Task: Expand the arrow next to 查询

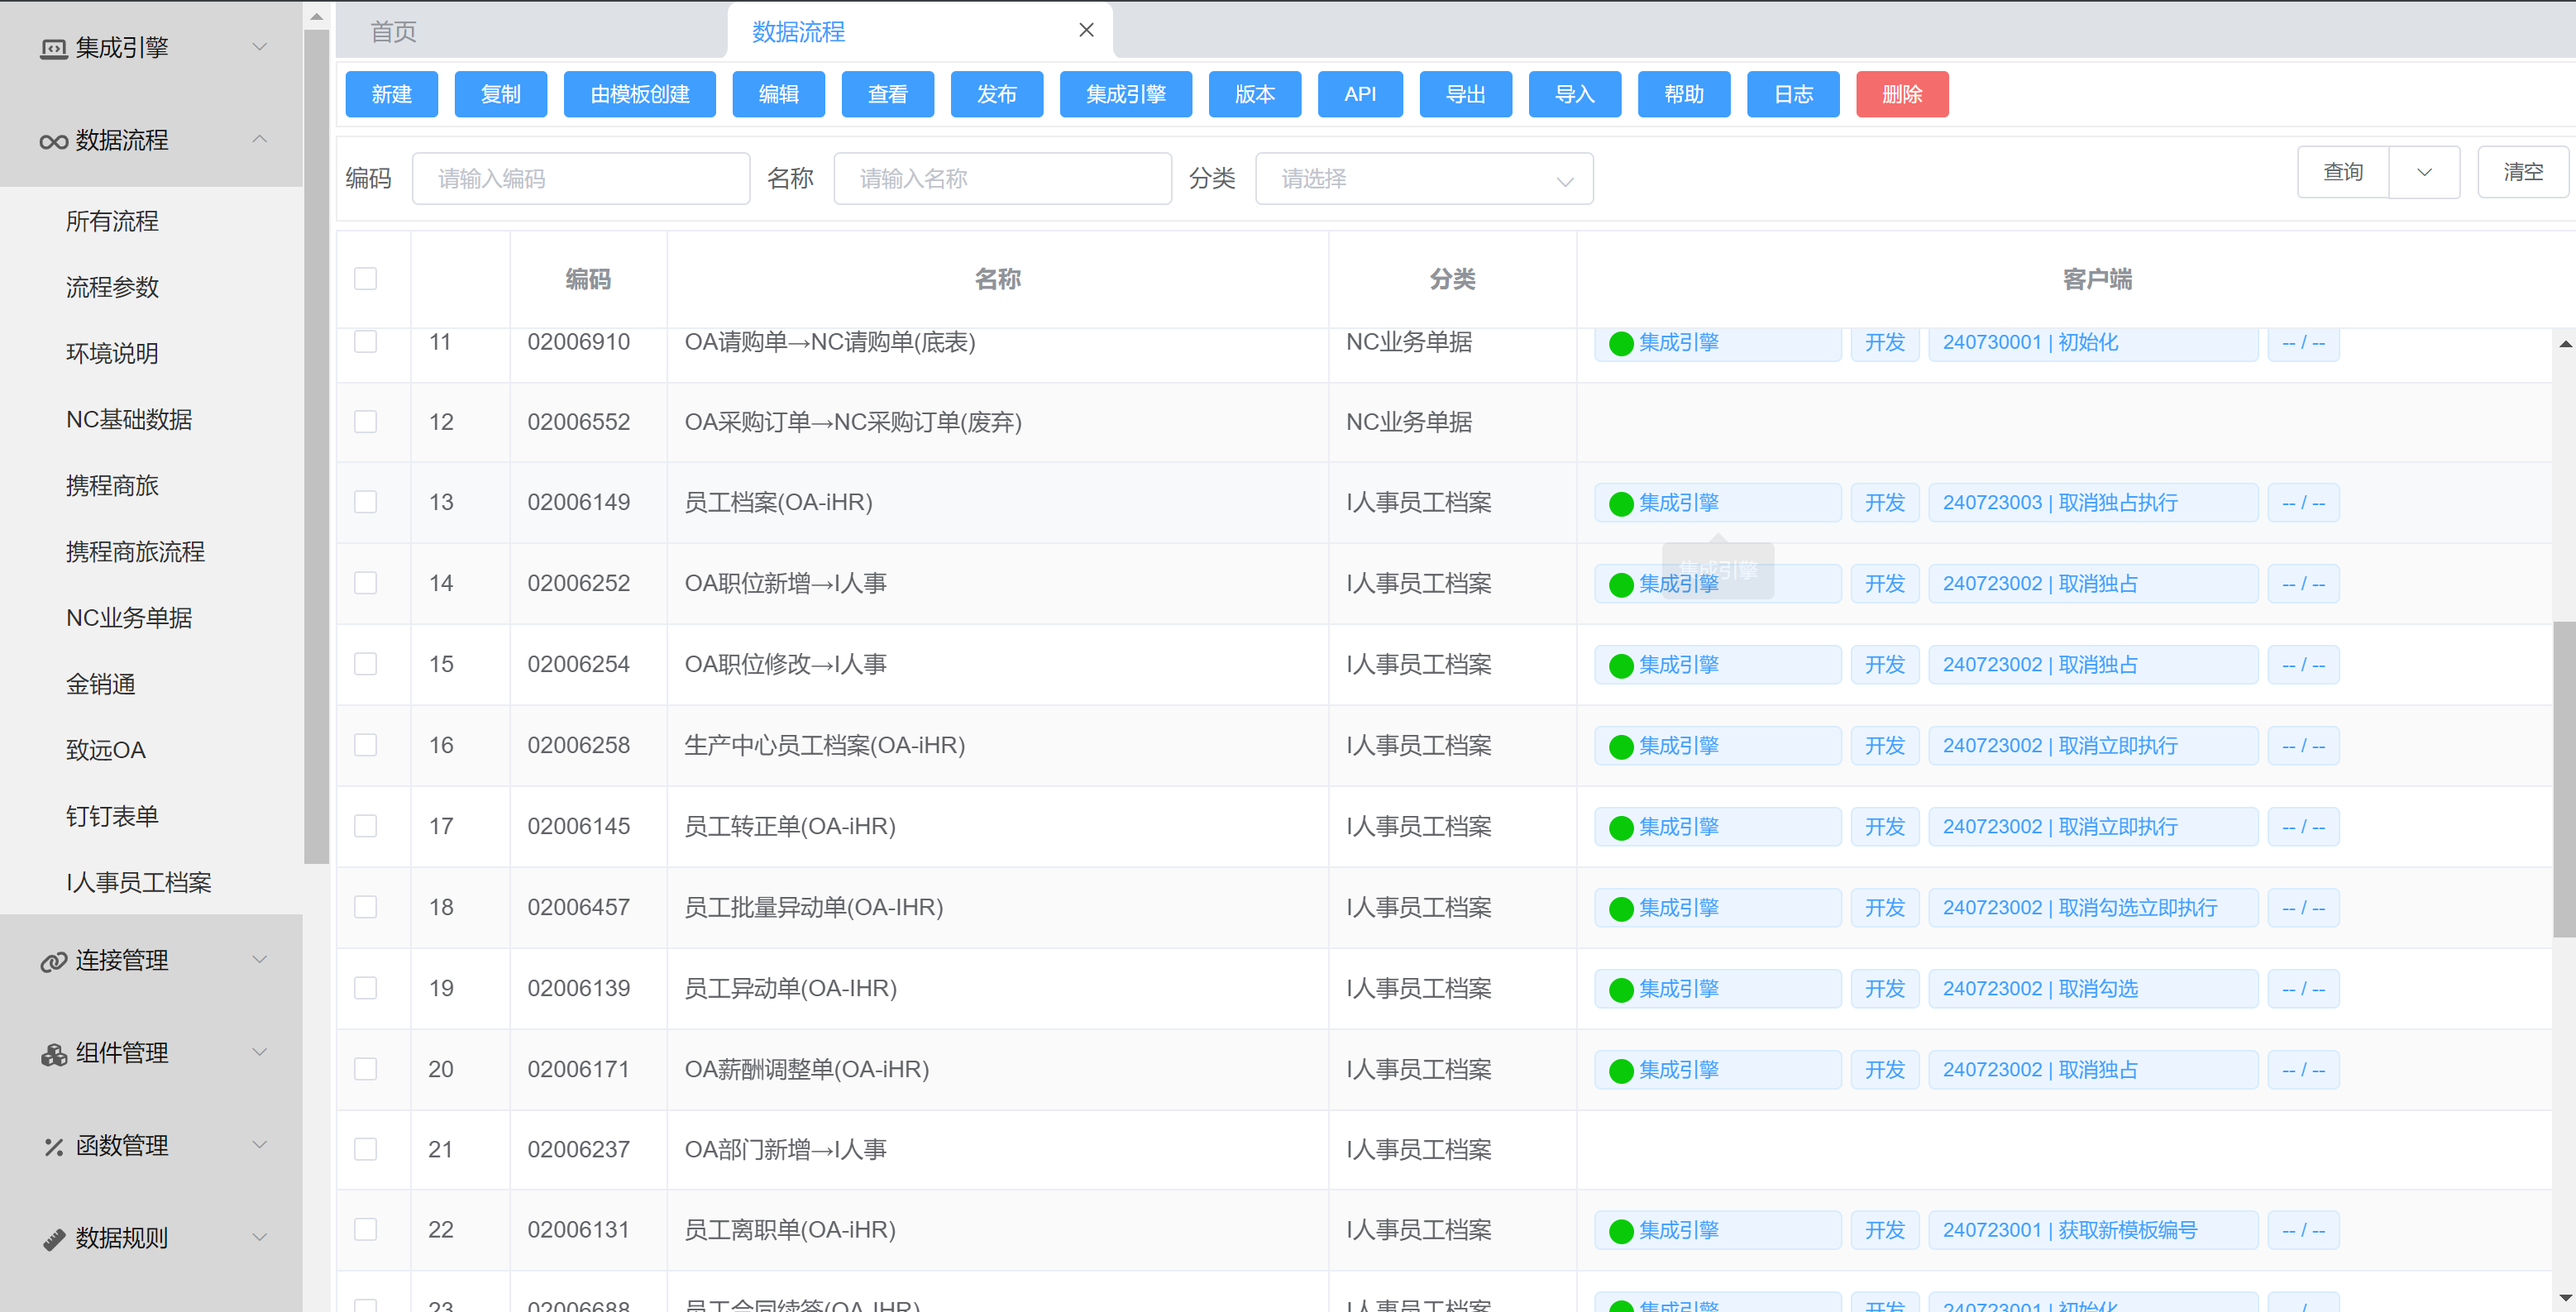Action: point(2424,172)
